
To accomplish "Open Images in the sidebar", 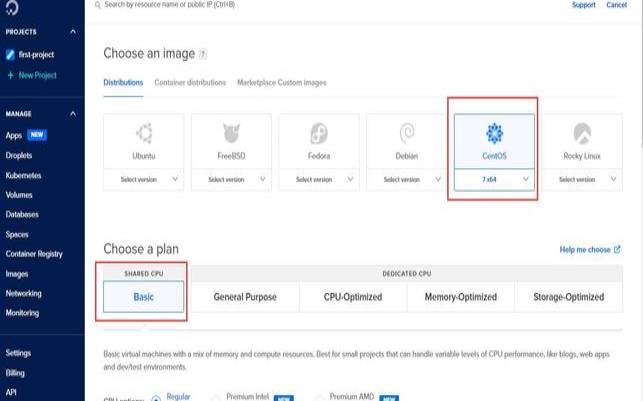I will pyautogui.click(x=17, y=274).
